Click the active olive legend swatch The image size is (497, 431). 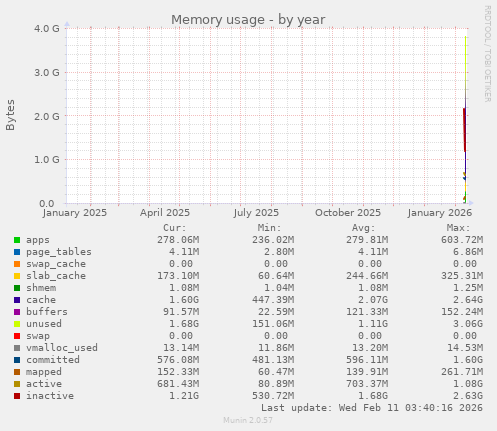tap(17, 384)
